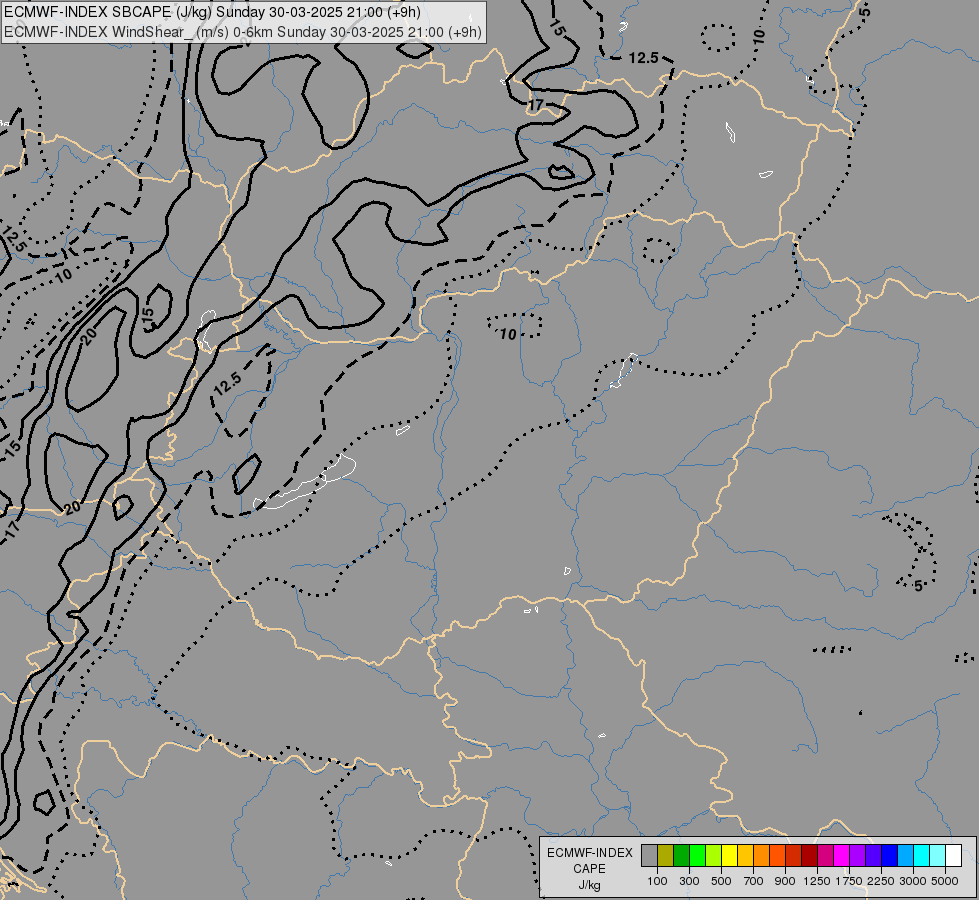Click the dark red legend swatch
Image resolution: width=979 pixels, height=900 pixels.
[809, 855]
